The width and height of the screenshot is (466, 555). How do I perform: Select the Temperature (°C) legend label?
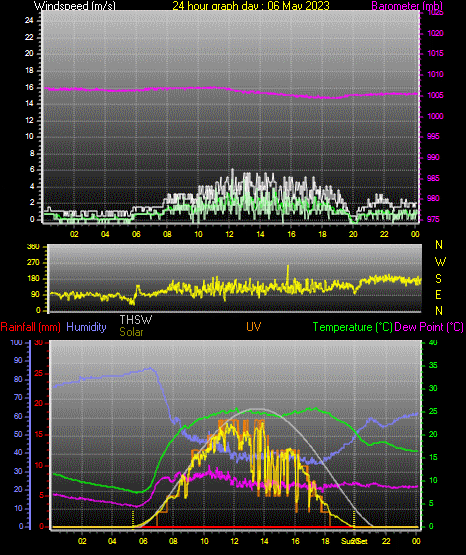[x=352, y=327]
